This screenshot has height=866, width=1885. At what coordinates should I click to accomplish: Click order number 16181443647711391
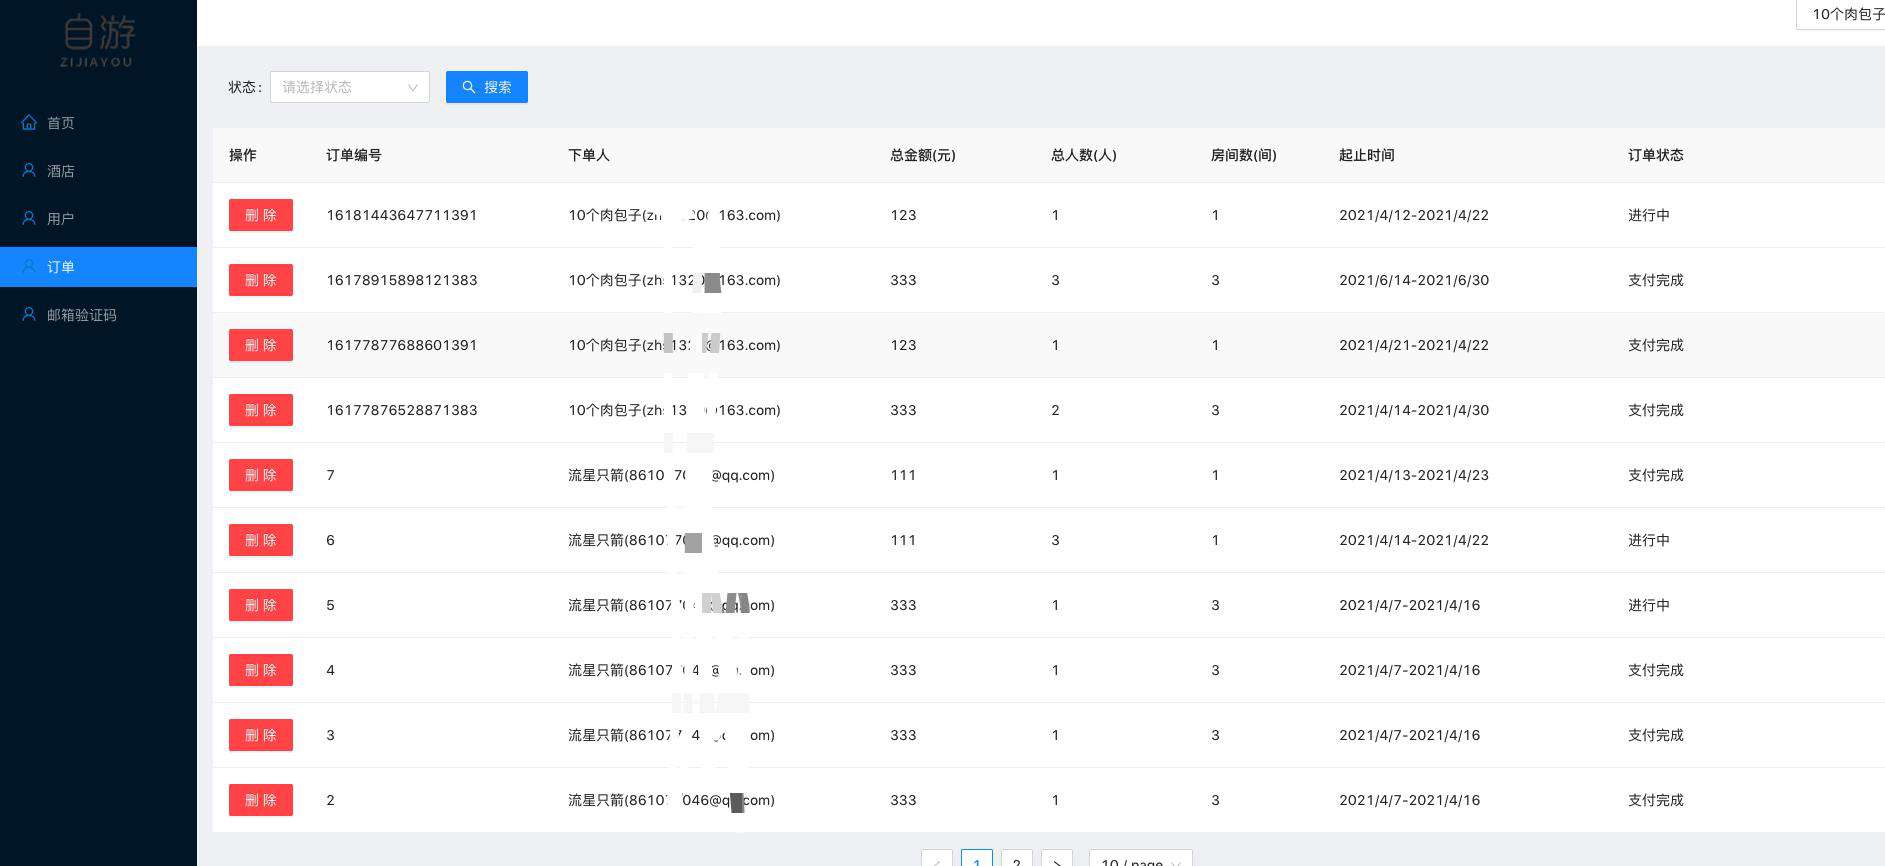[x=402, y=215]
